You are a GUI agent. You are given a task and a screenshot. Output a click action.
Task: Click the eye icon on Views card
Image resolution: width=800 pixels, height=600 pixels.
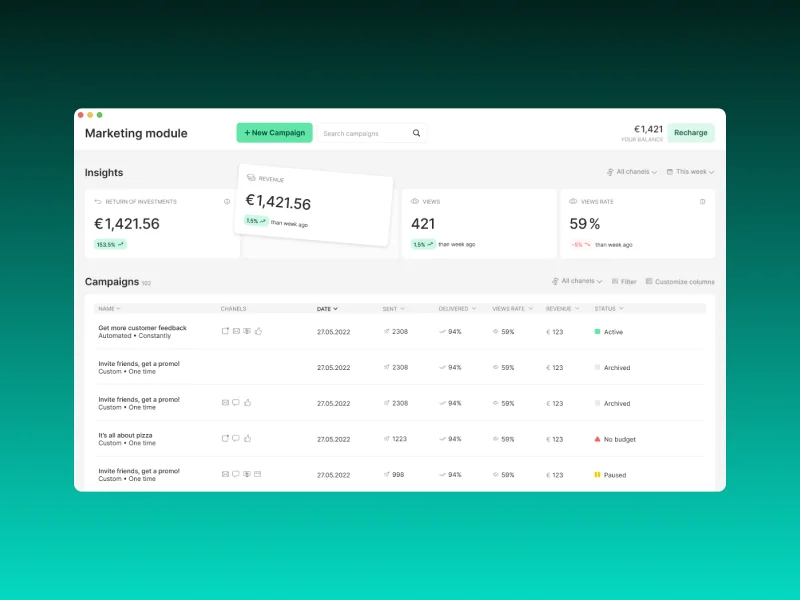point(415,202)
